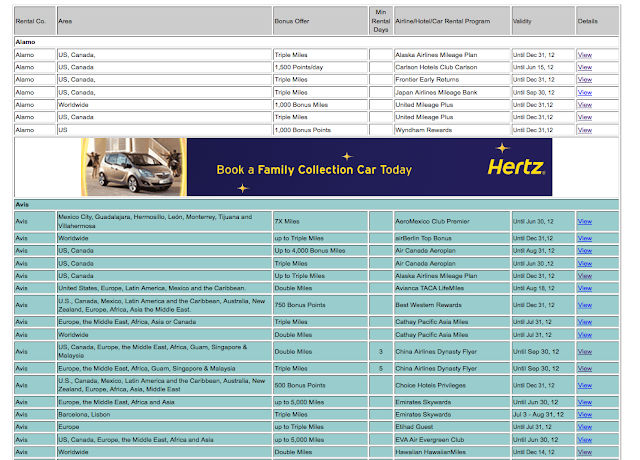Click the min rental days value 5

click(381, 368)
